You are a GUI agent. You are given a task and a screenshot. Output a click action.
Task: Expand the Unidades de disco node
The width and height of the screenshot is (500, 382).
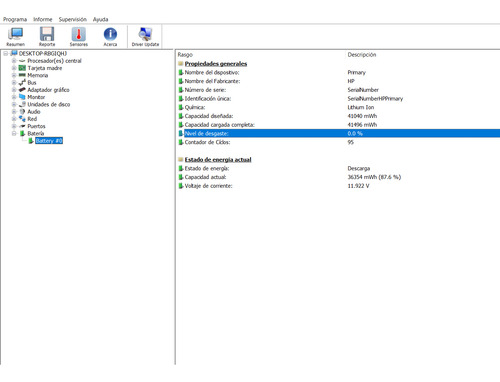14,104
